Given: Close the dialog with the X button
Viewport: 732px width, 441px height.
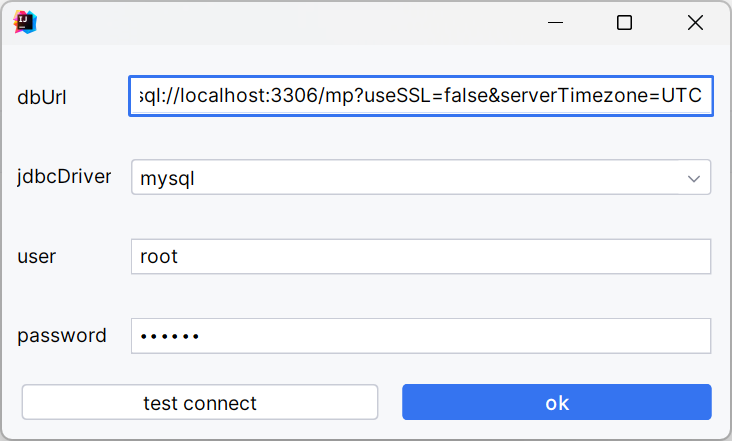Looking at the screenshot, I should click(x=695, y=22).
